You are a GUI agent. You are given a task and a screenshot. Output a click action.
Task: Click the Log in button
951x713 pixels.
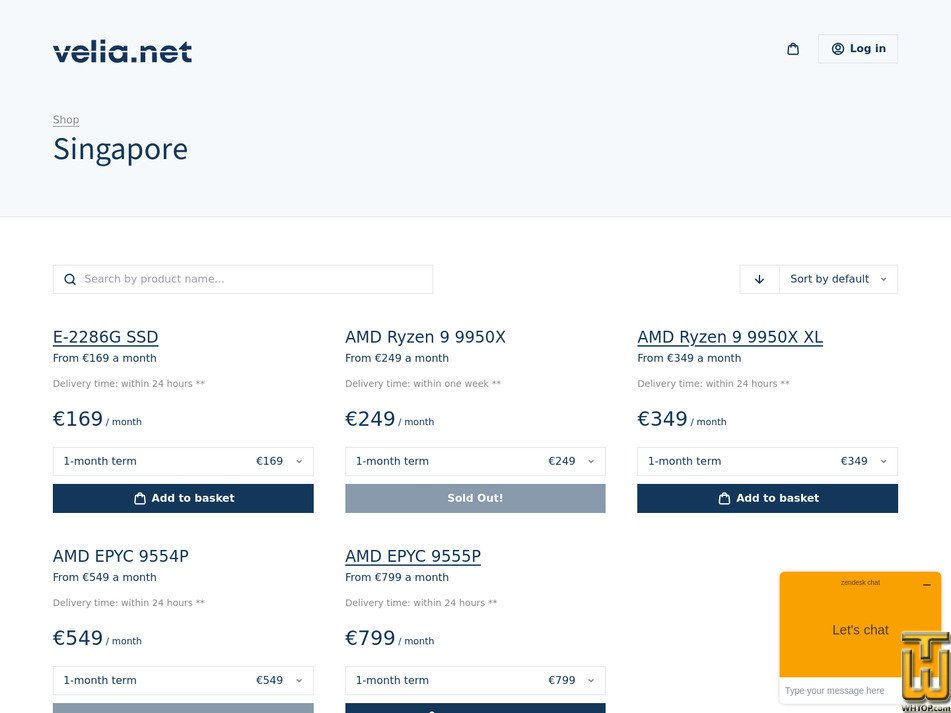[858, 49]
